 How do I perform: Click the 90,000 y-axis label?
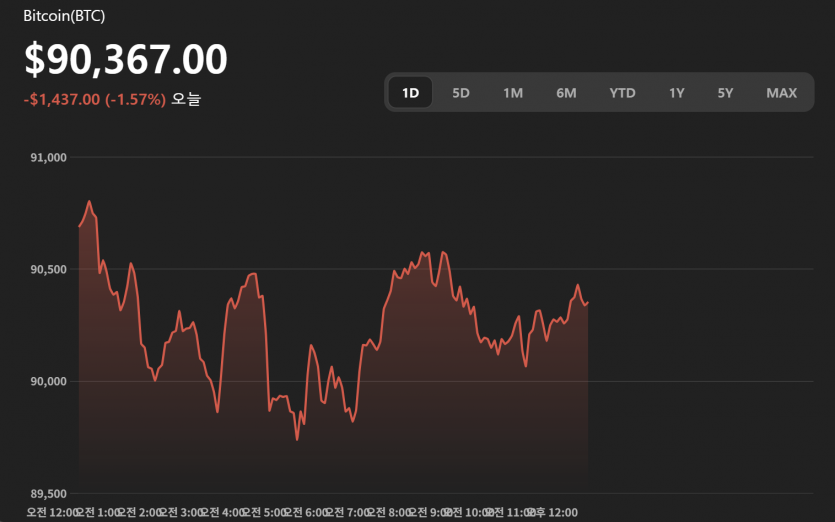49,381
